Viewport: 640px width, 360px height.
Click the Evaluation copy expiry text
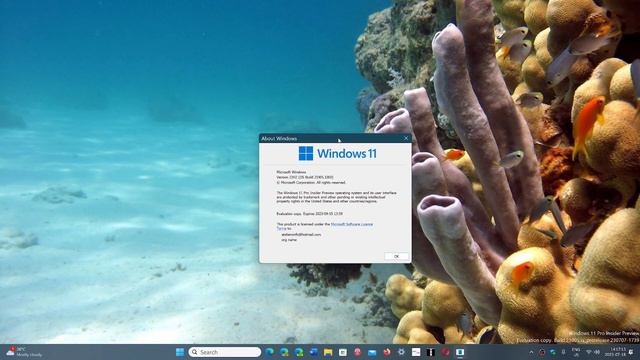click(x=310, y=213)
